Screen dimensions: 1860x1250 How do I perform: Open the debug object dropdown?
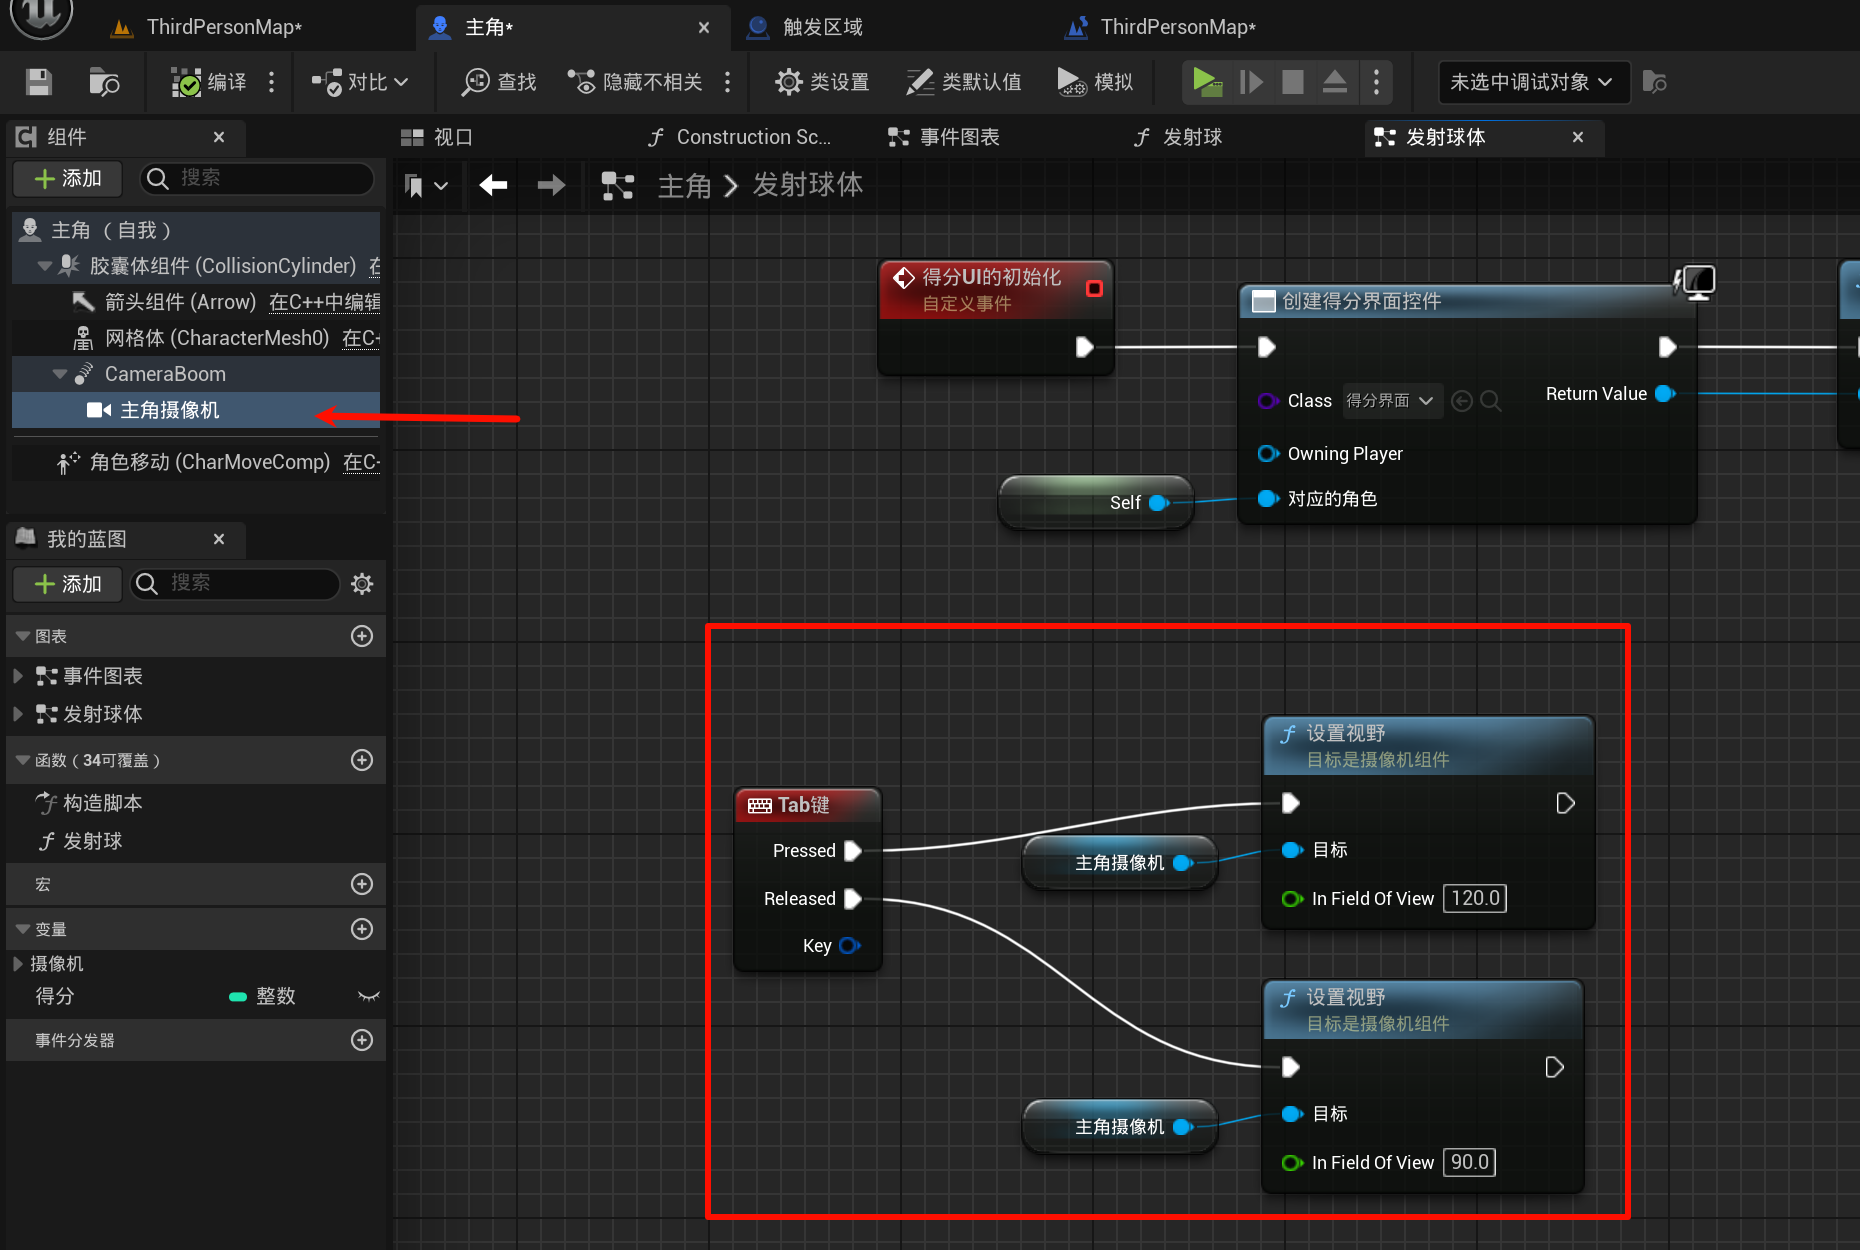coord(1532,82)
